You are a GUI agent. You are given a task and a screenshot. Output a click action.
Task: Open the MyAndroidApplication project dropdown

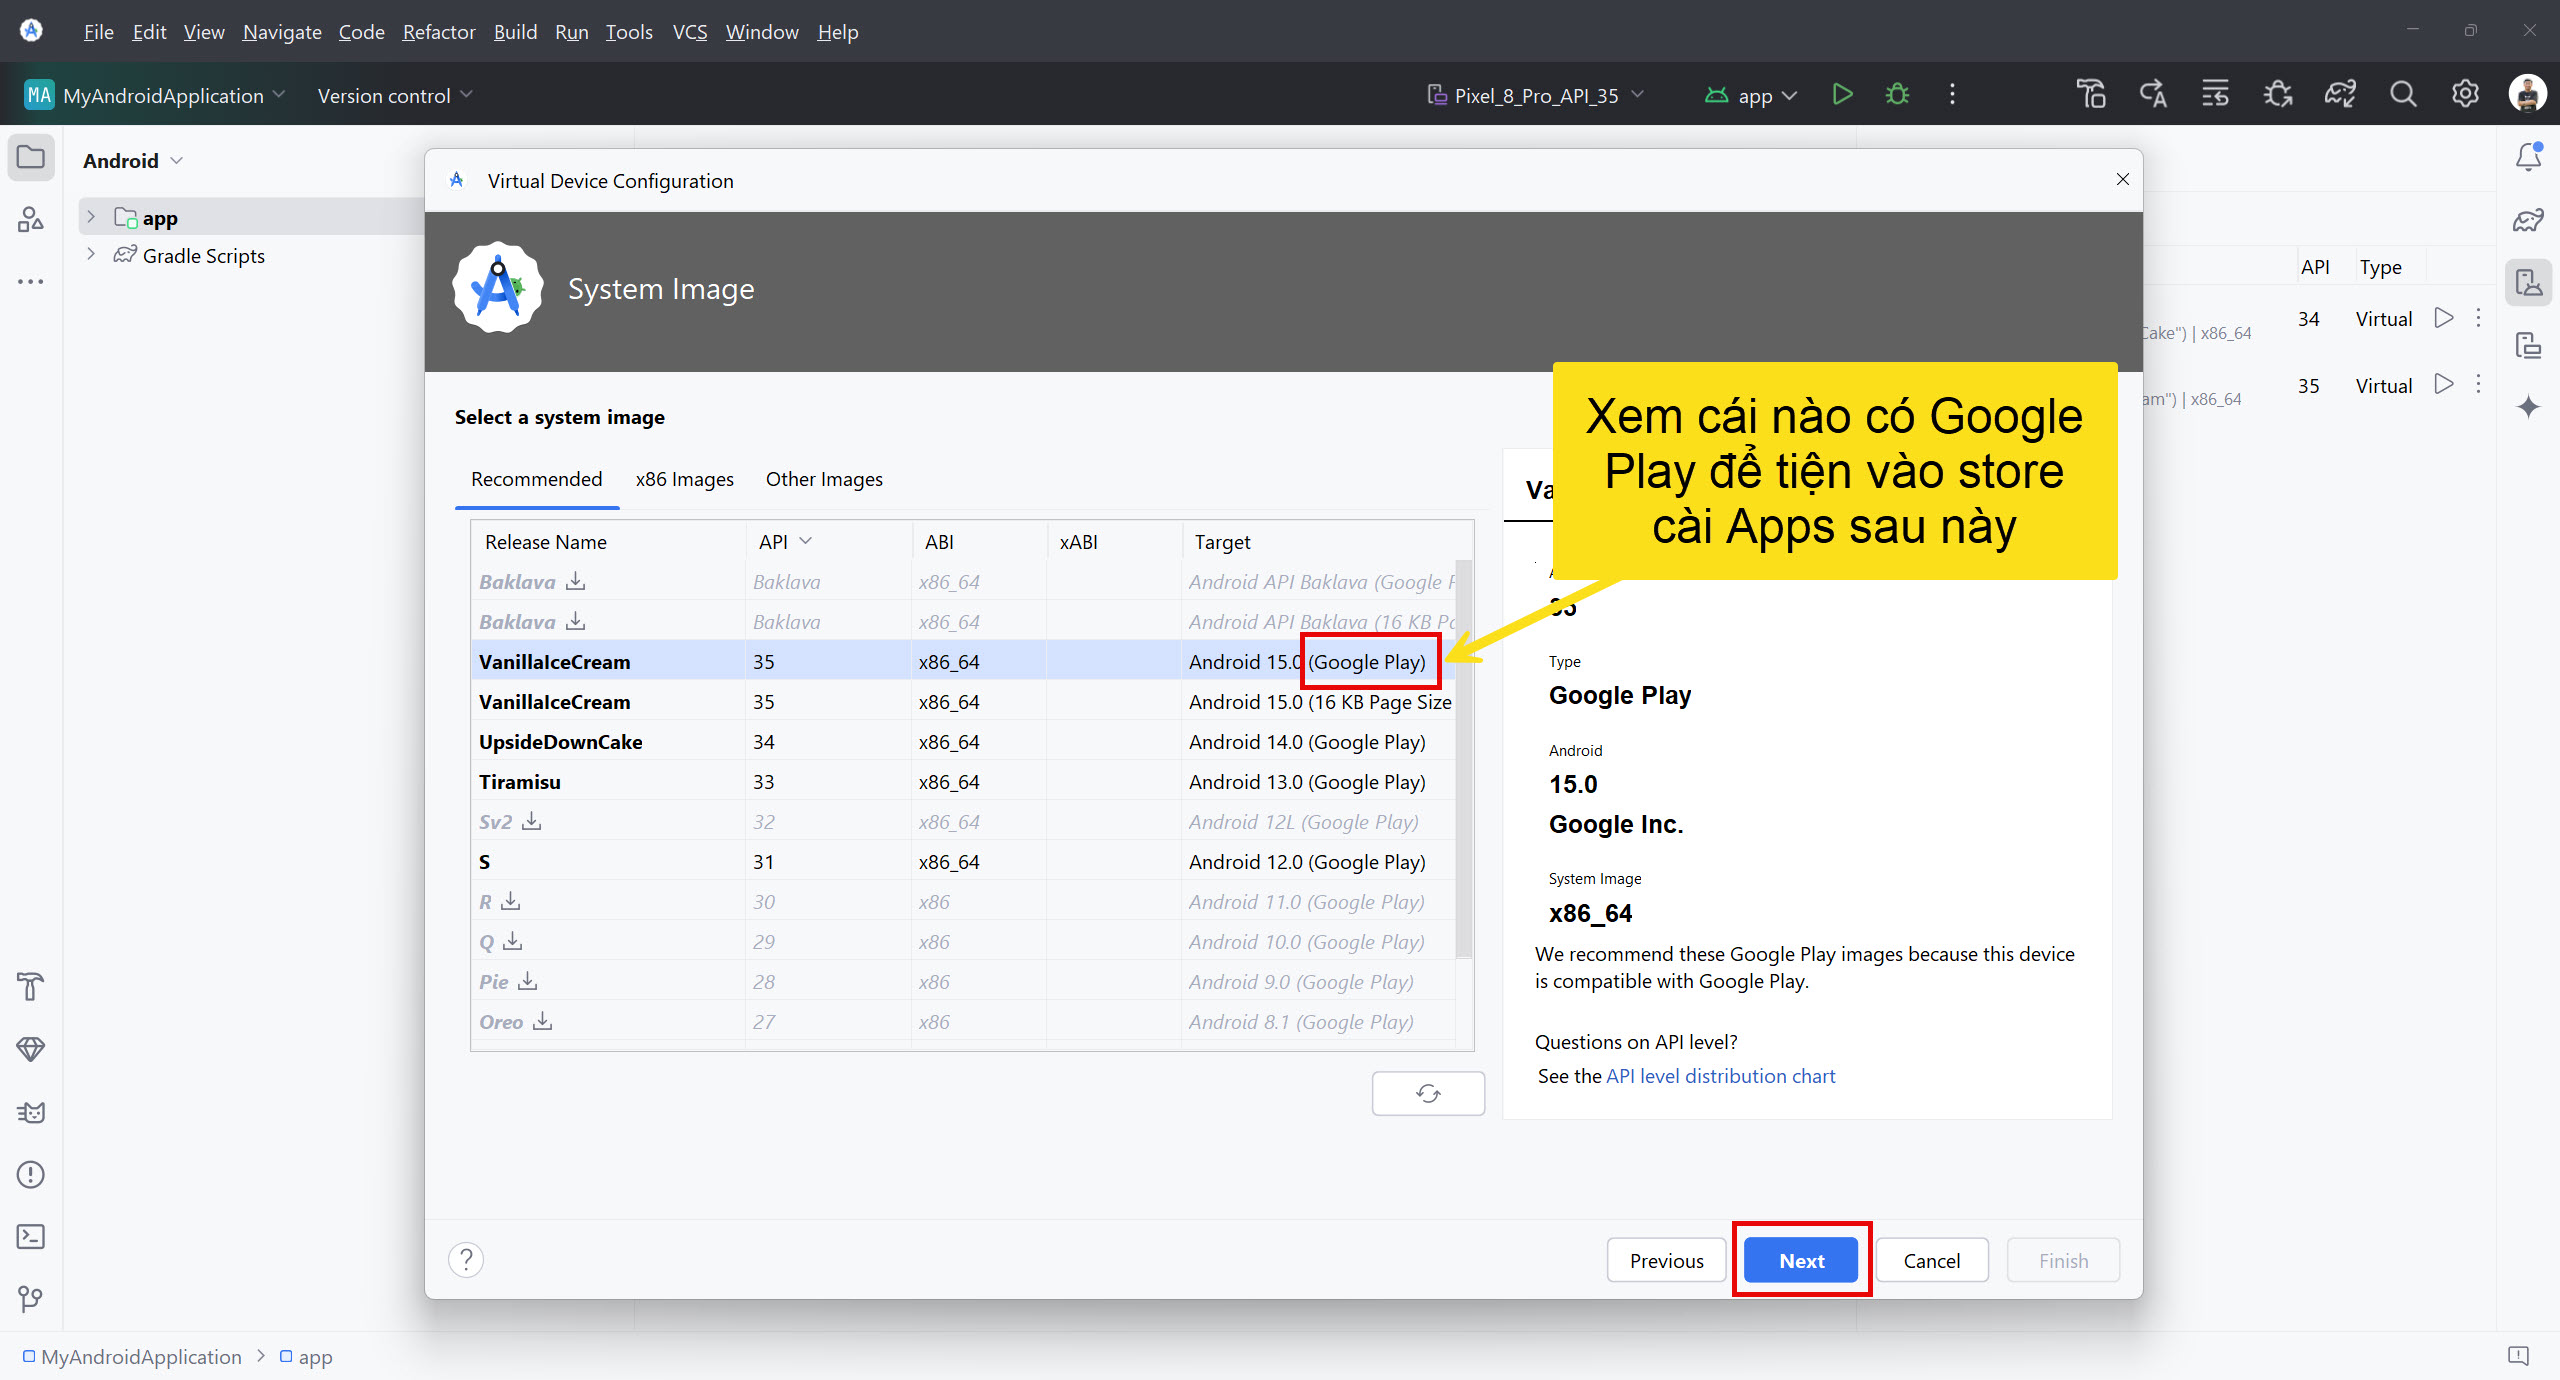point(155,95)
